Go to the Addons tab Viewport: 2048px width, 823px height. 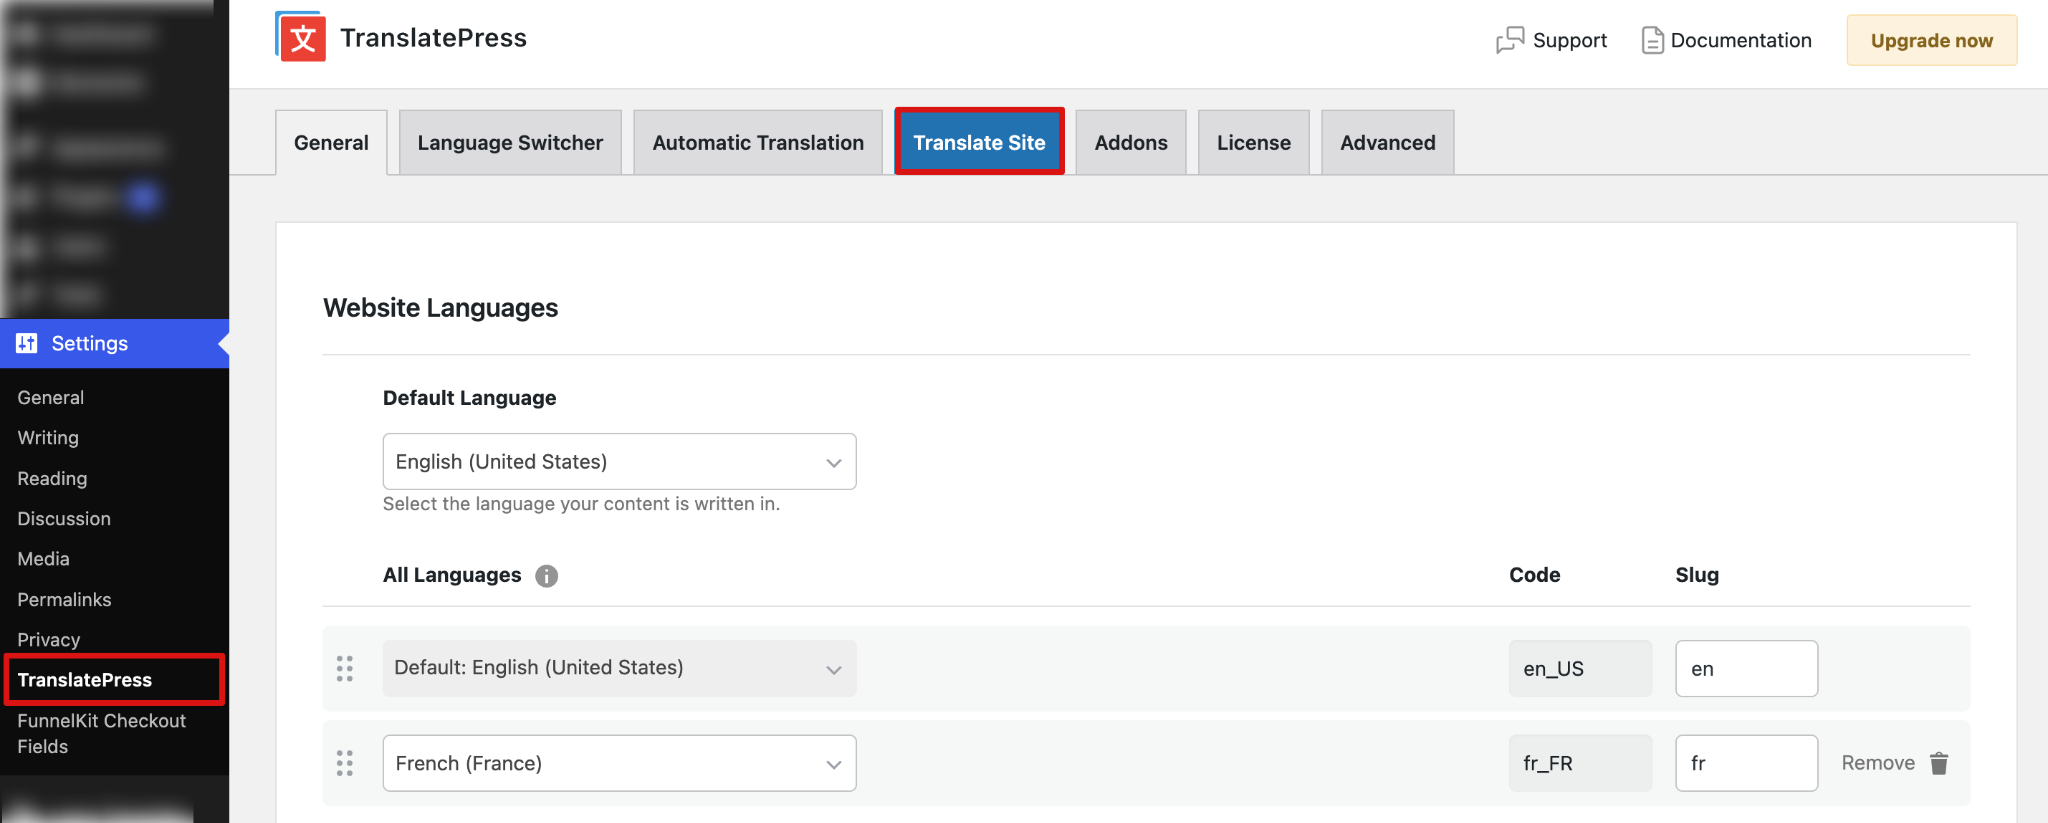1131,143
